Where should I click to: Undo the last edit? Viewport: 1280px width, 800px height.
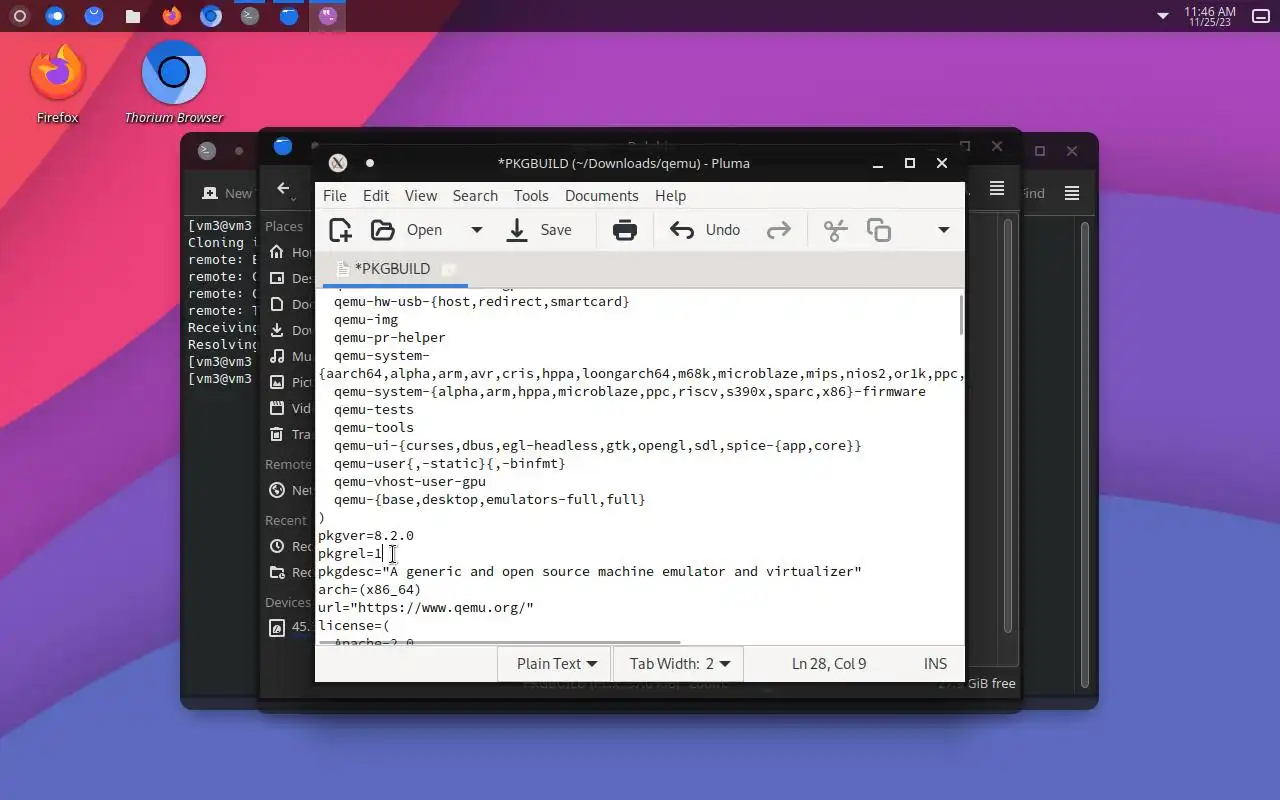click(705, 230)
